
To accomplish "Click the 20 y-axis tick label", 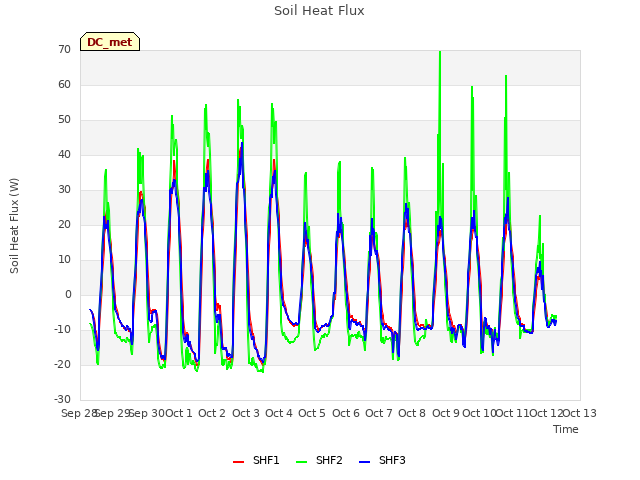I will click(x=64, y=224).
